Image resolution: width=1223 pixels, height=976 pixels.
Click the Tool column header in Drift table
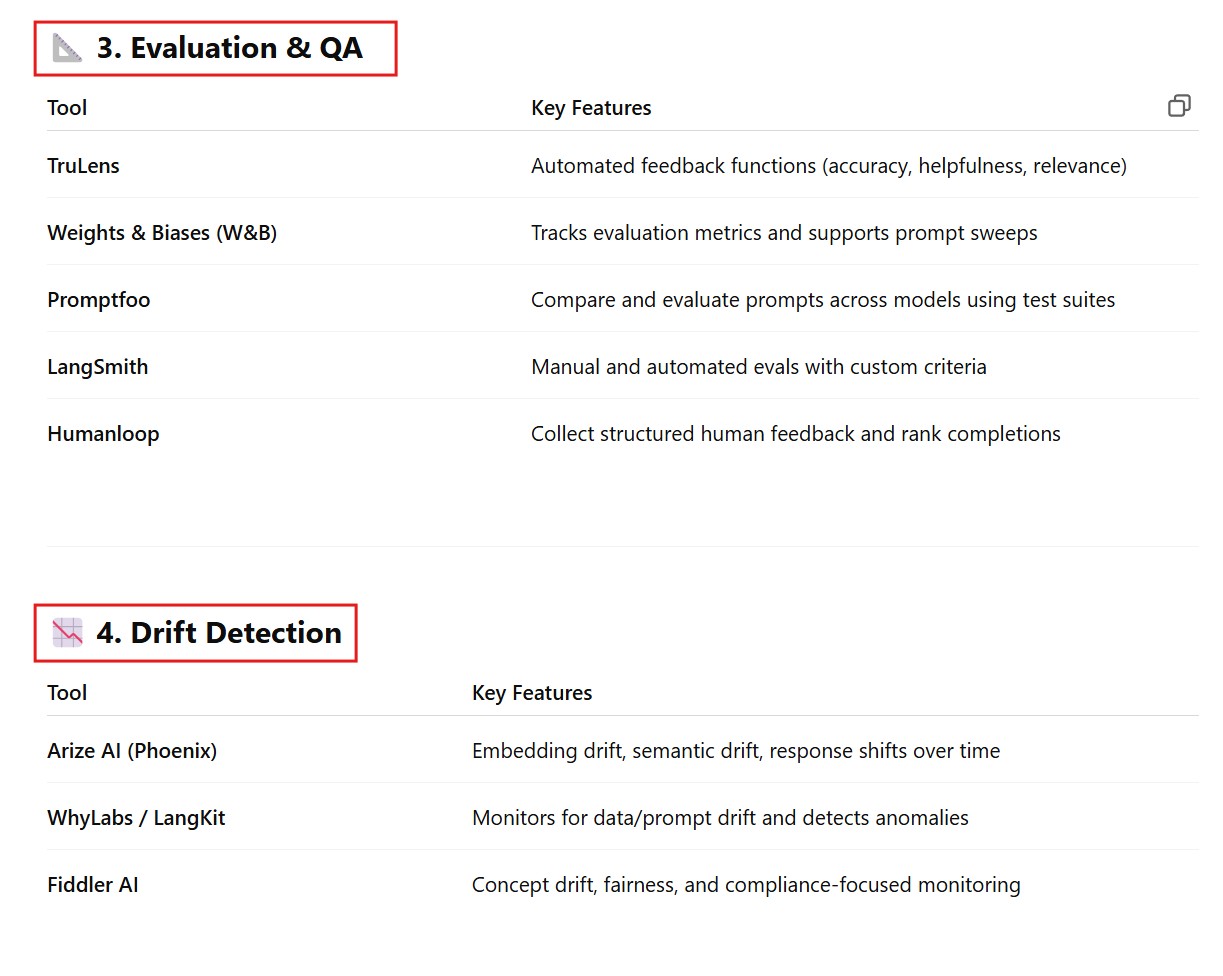[67, 693]
